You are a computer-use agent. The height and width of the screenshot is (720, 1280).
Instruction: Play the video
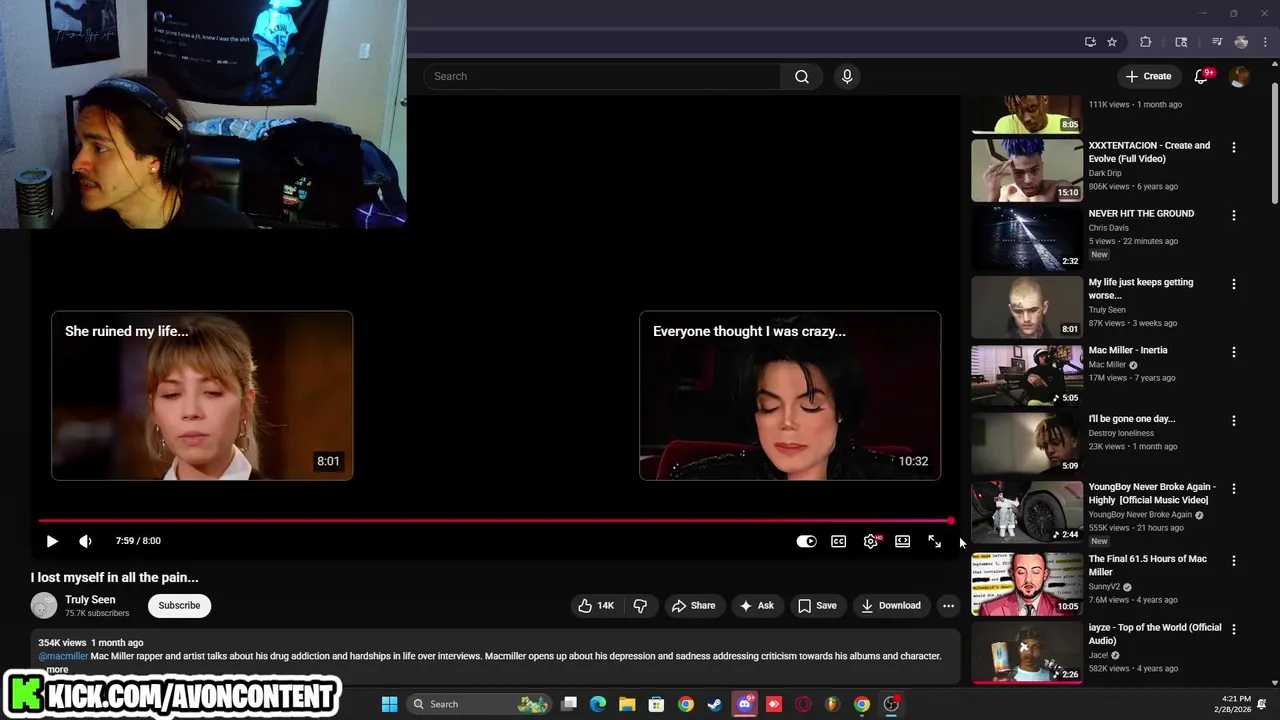point(52,541)
